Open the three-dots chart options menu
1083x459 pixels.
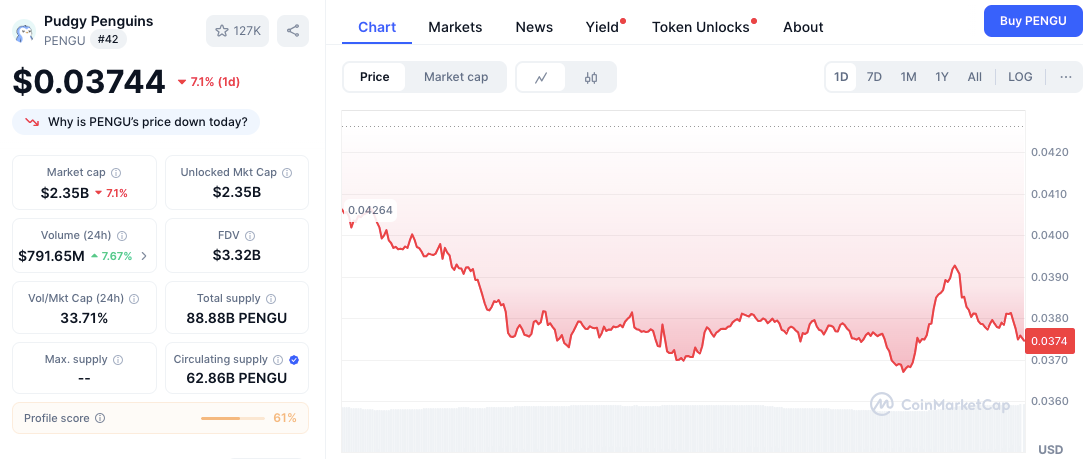tap(1066, 77)
